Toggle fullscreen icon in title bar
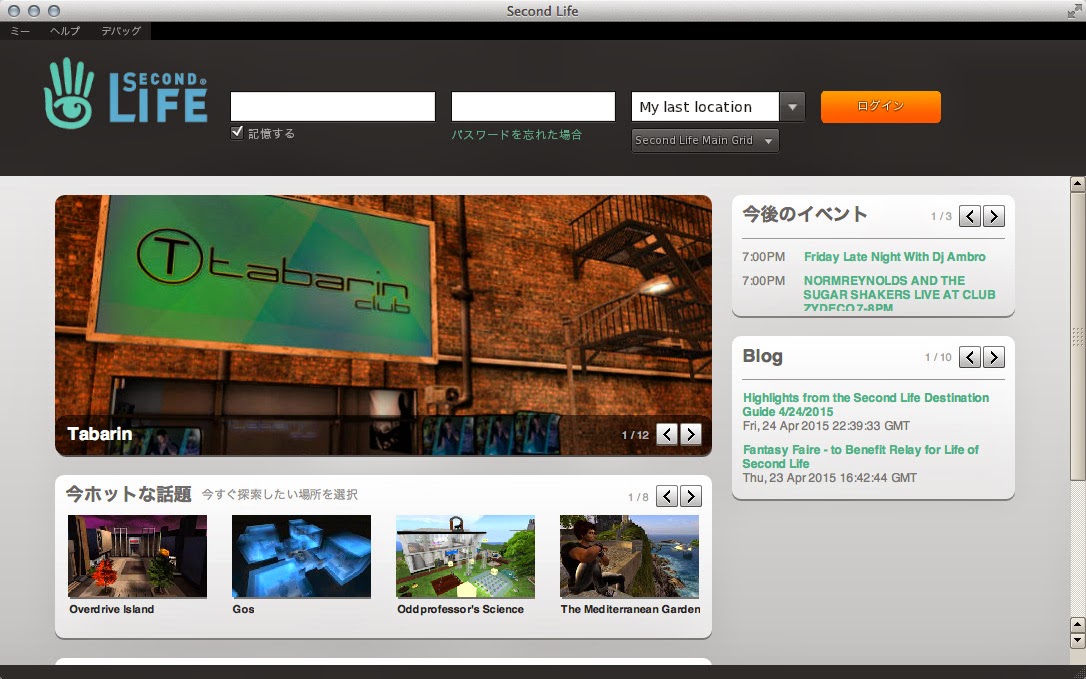 (x=1074, y=11)
